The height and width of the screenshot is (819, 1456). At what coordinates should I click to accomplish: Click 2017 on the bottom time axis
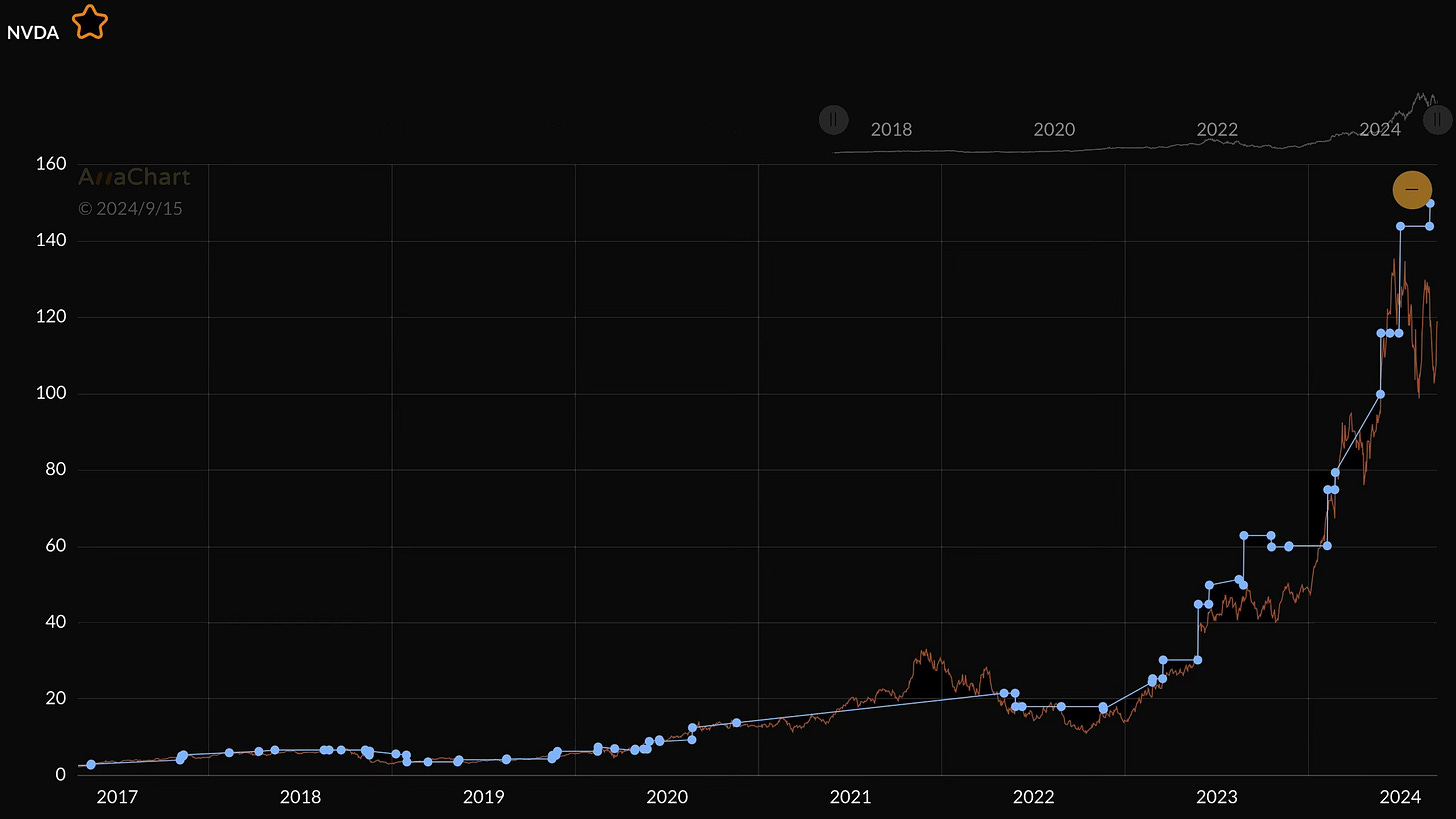coord(117,797)
